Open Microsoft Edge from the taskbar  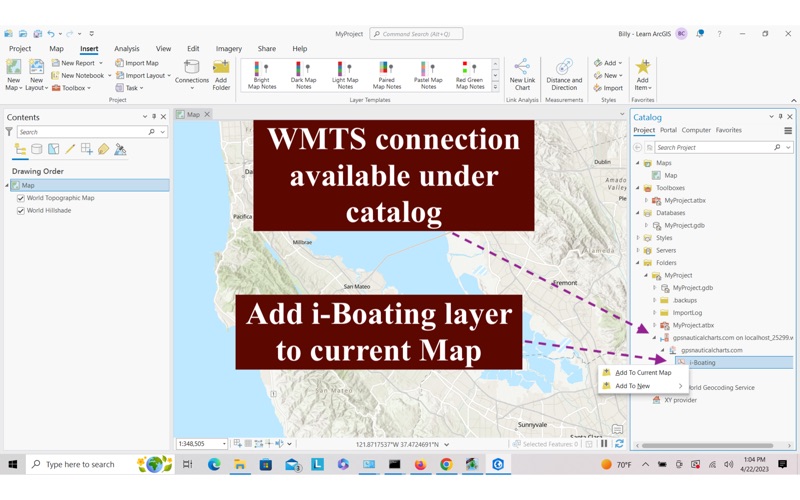pos(214,464)
